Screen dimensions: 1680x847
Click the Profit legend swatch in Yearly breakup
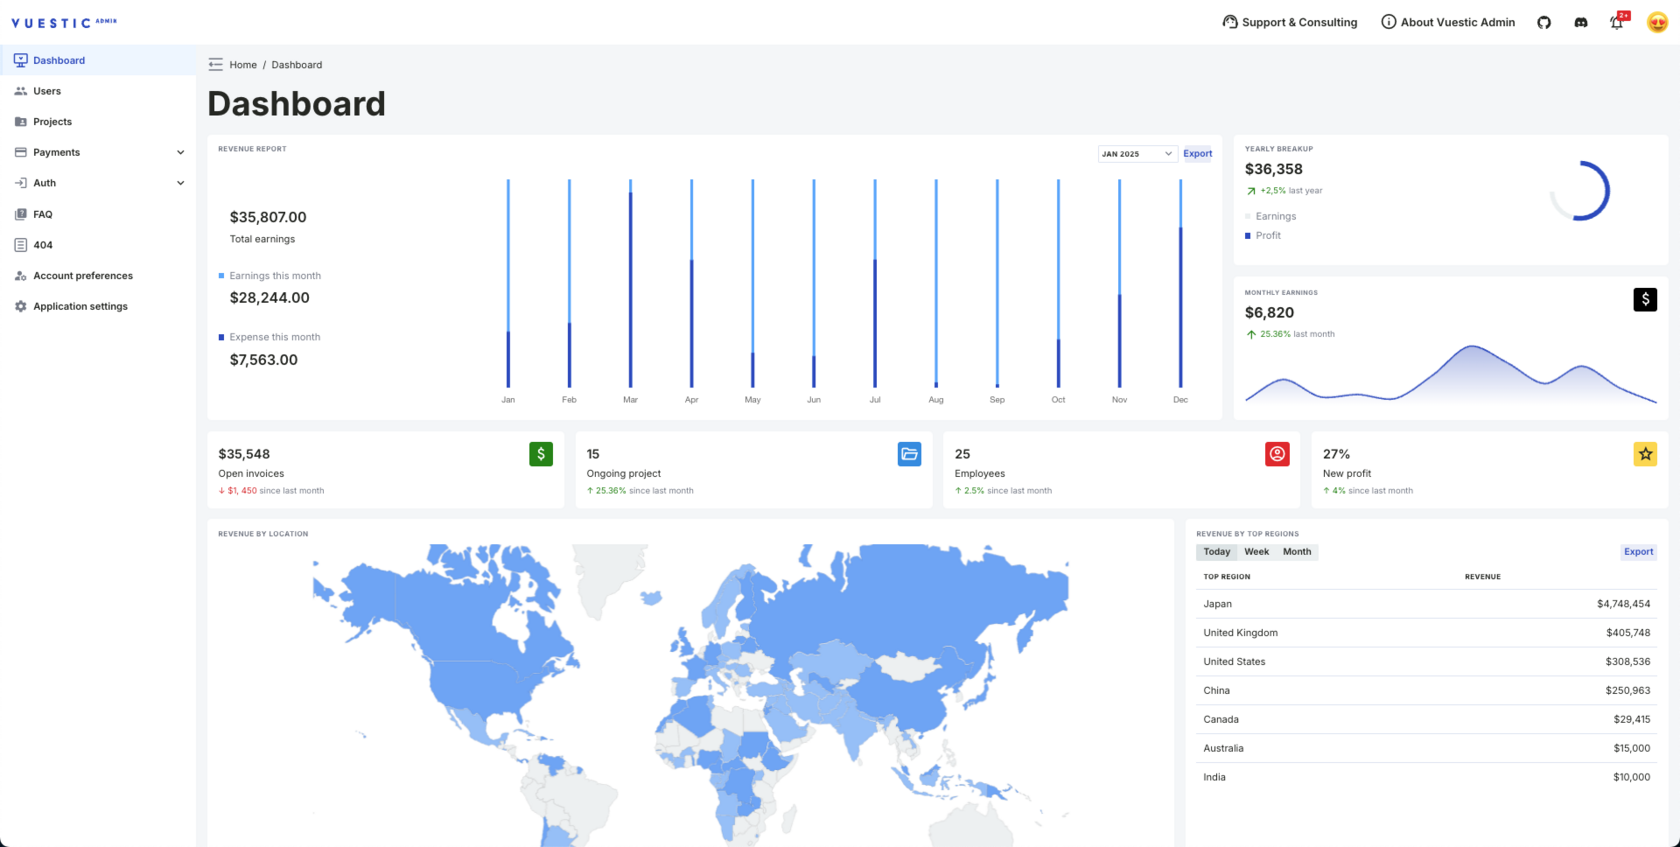[1248, 236]
